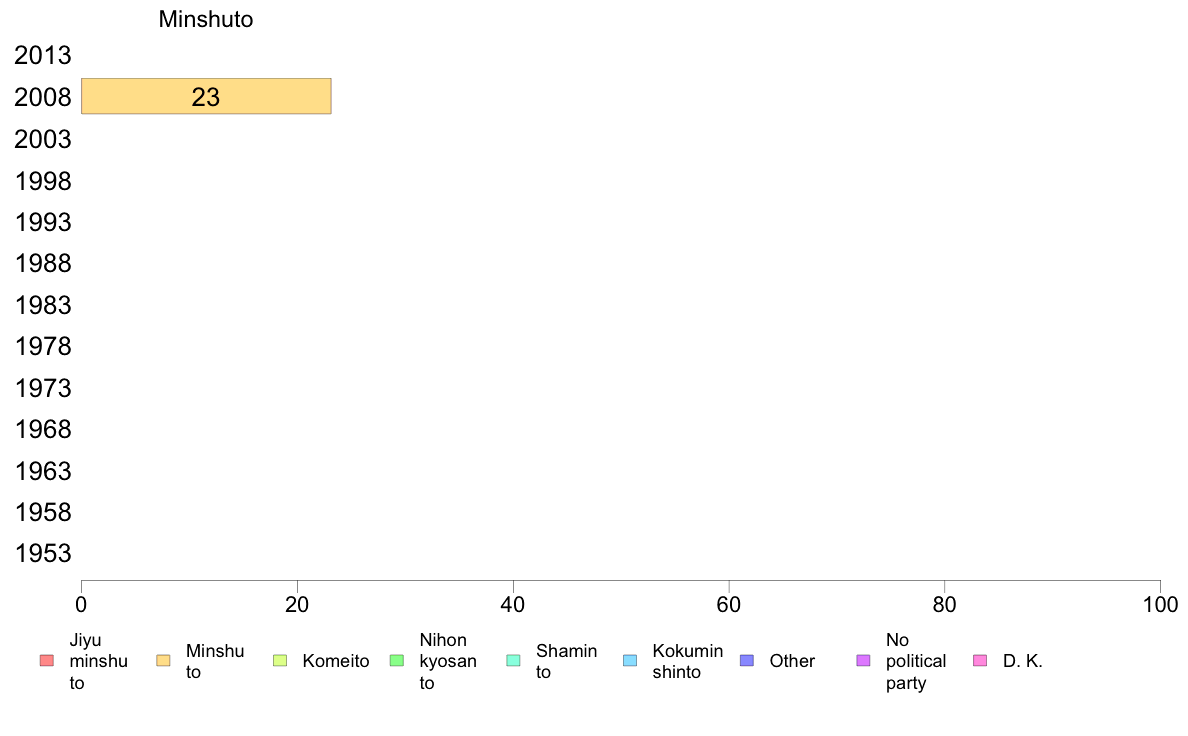Click the Nihon kyosan to green swatch
1188x736 pixels.
396,661
